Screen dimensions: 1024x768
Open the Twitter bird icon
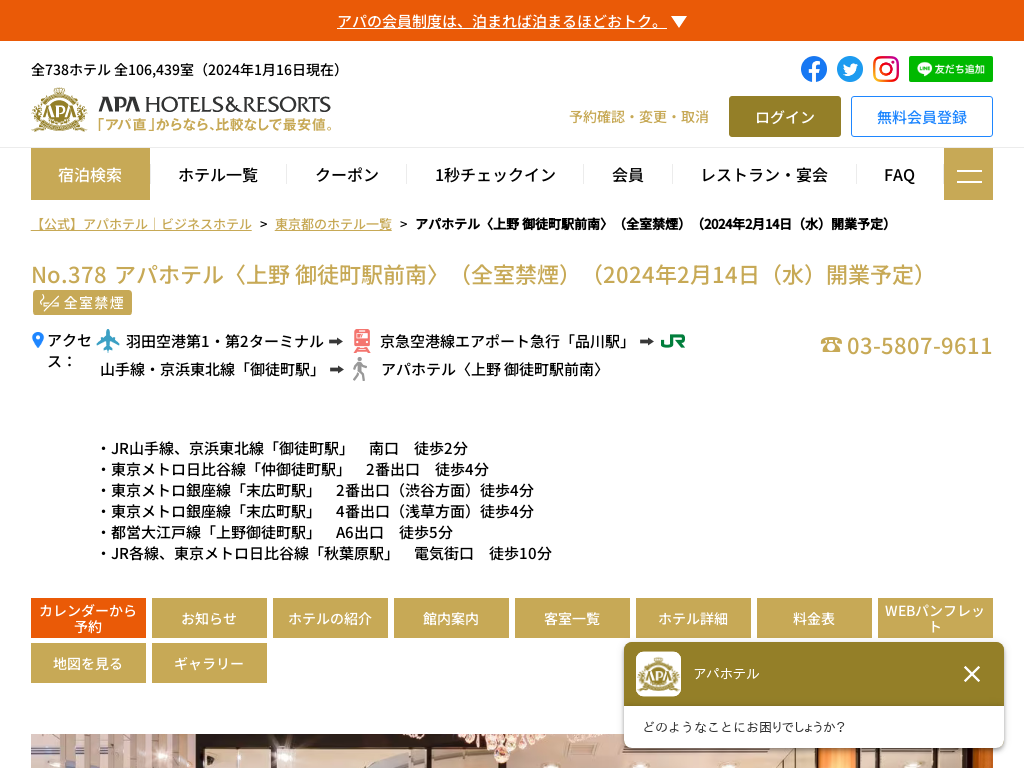point(850,69)
